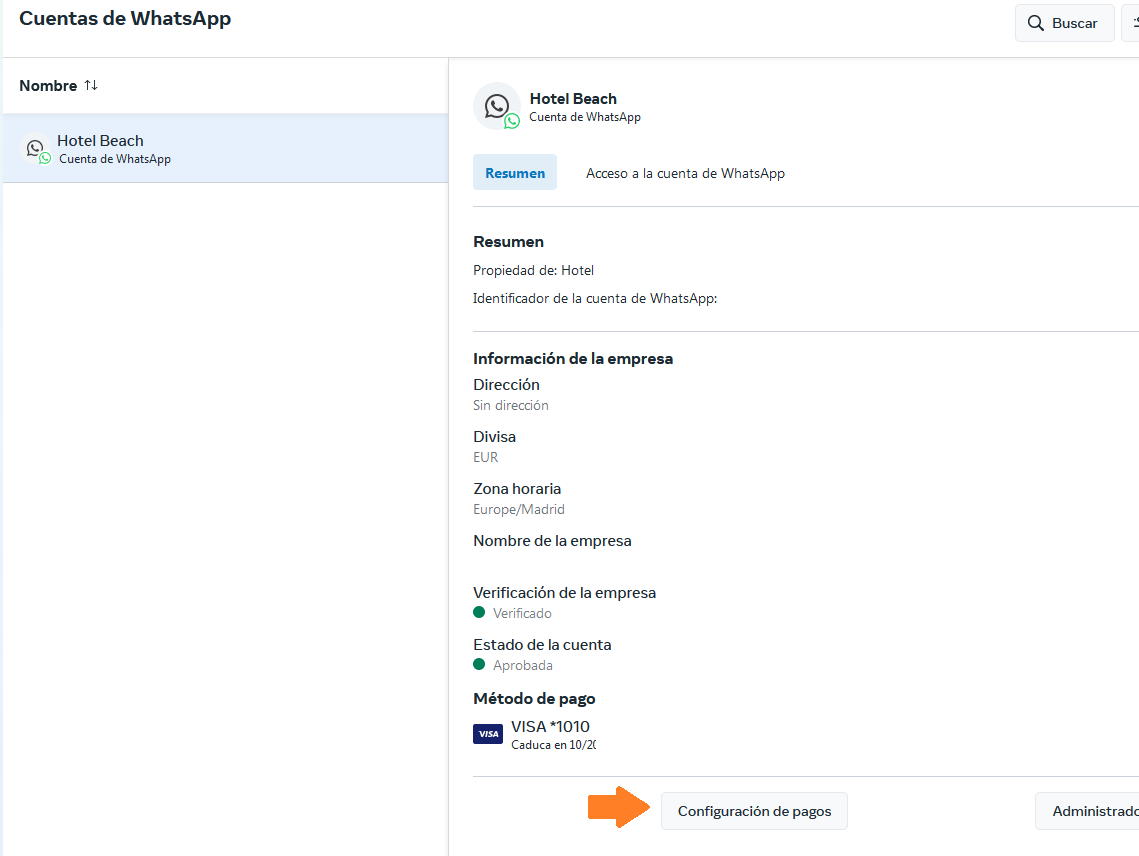Click Configuración de pagos button
Screen dimensions: 1139x856
pyautogui.click(x=754, y=811)
